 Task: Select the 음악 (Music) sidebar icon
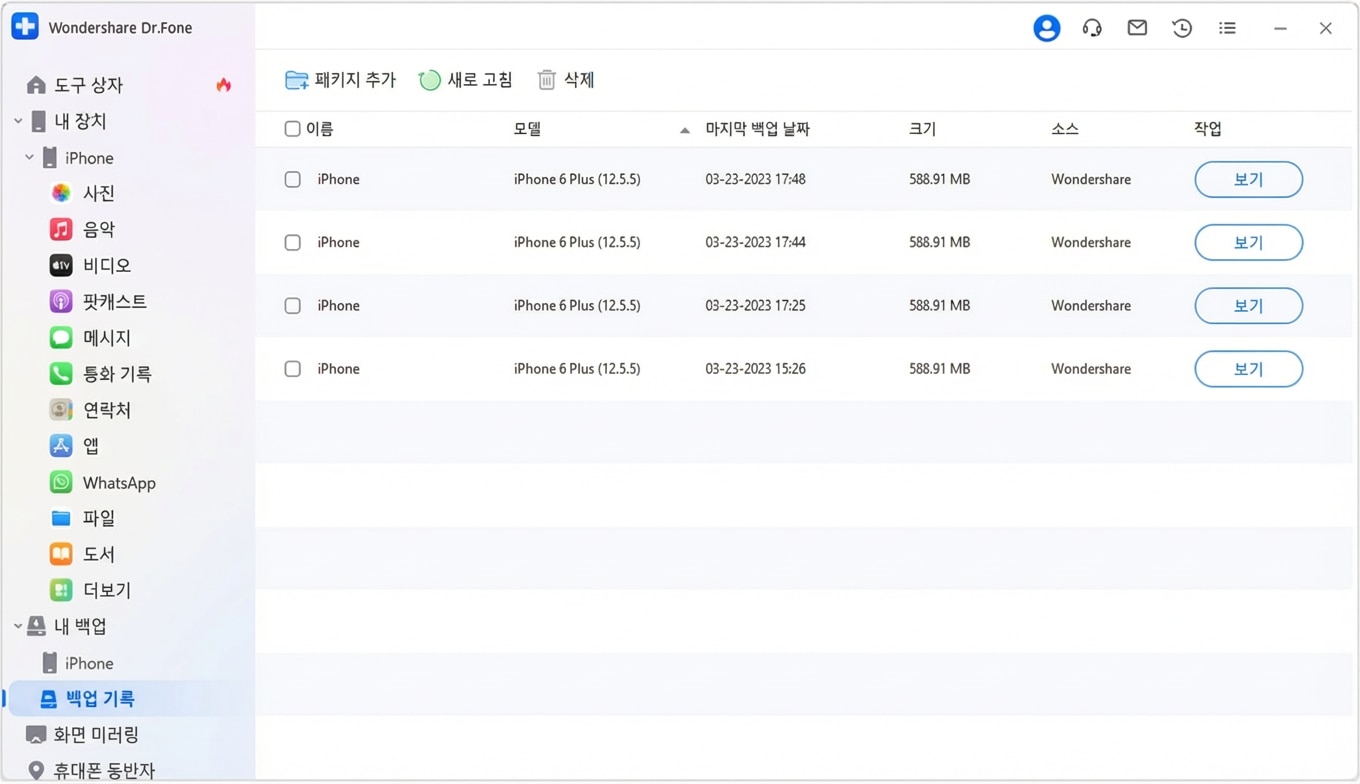[x=61, y=229]
